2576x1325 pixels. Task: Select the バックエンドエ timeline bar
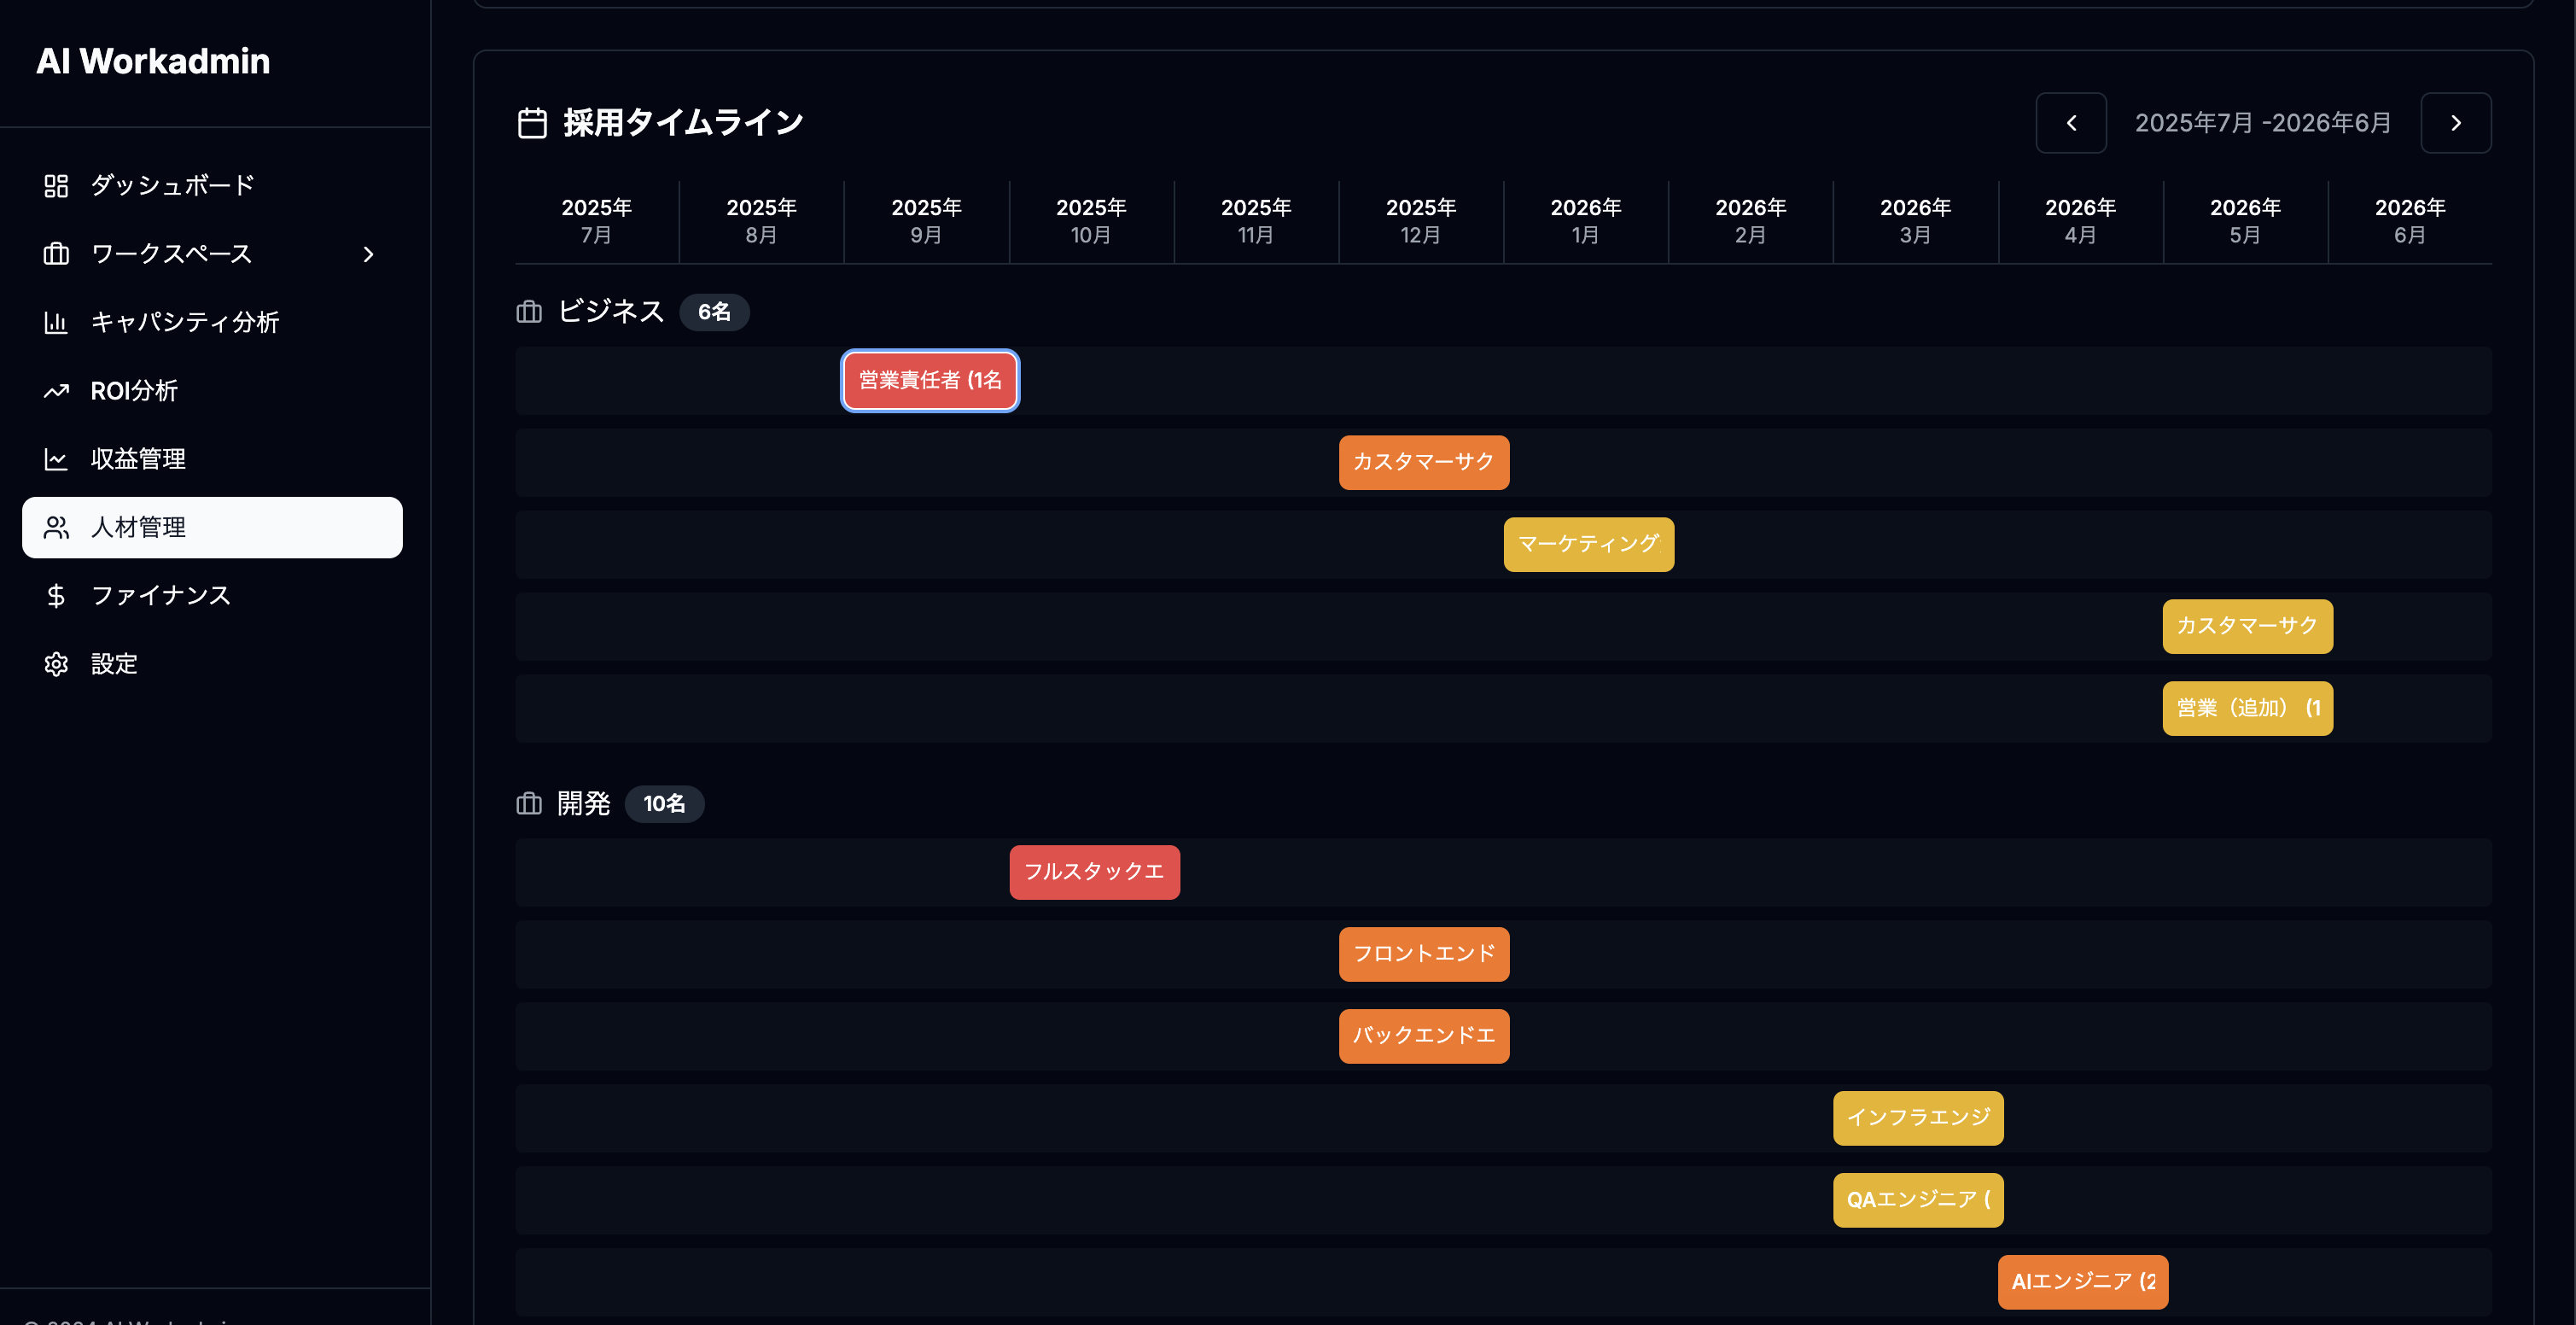[1424, 1036]
